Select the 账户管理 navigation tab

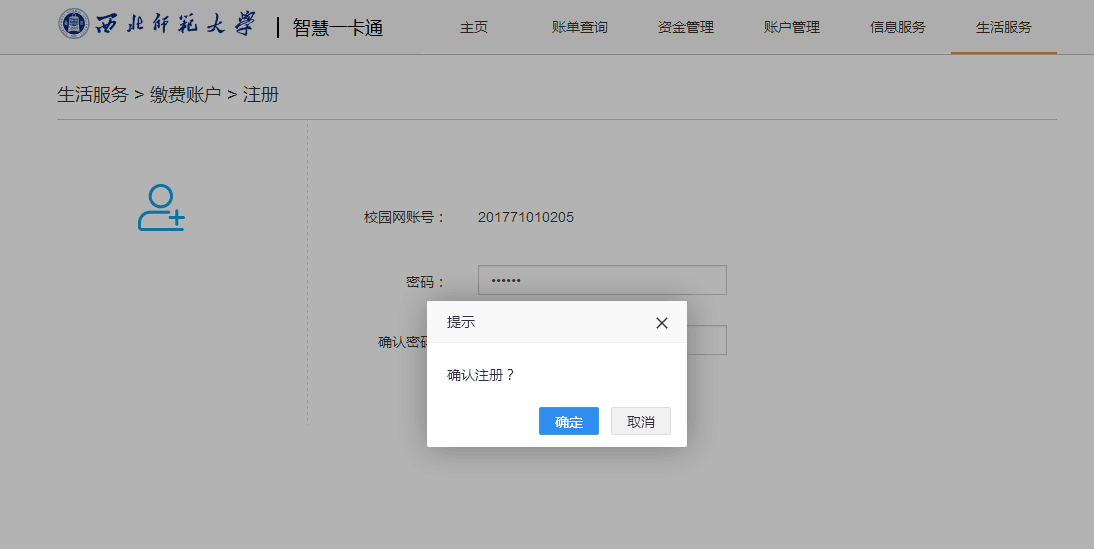point(791,27)
